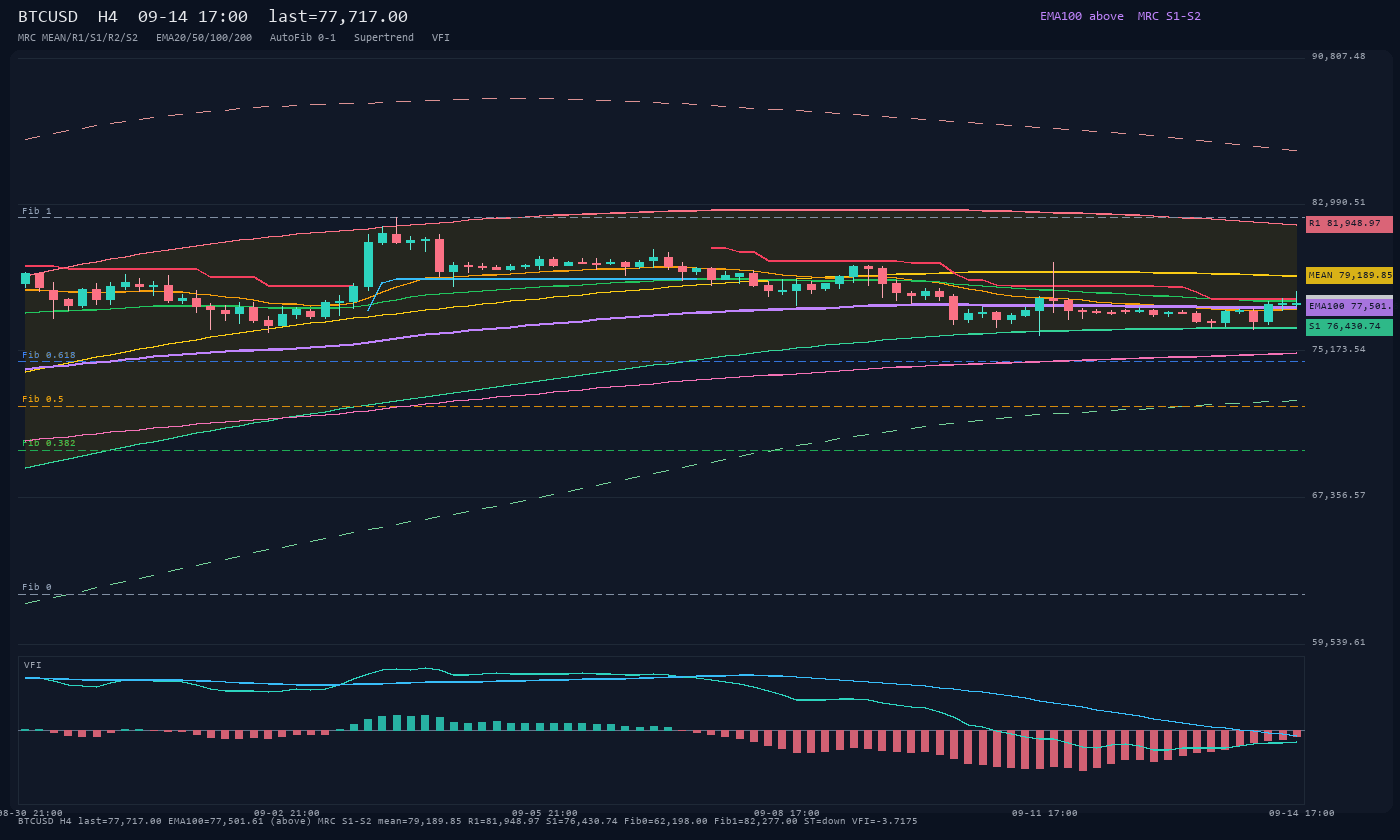Select the 'EMA100 above' status label
Screen dimensions: 1400x840
coord(1082,16)
